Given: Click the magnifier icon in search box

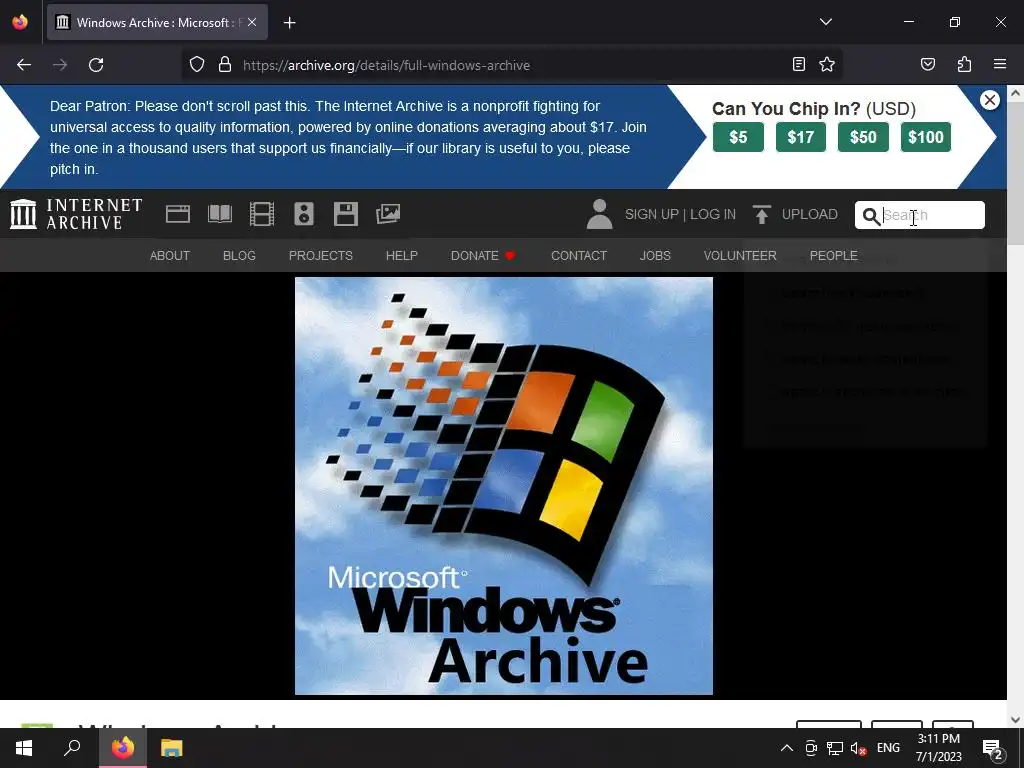Looking at the screenshot, I should coord(871,216).
